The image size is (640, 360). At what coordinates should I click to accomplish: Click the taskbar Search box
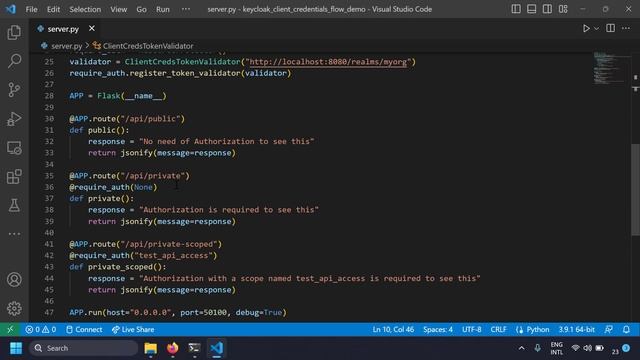coord(84,348)
